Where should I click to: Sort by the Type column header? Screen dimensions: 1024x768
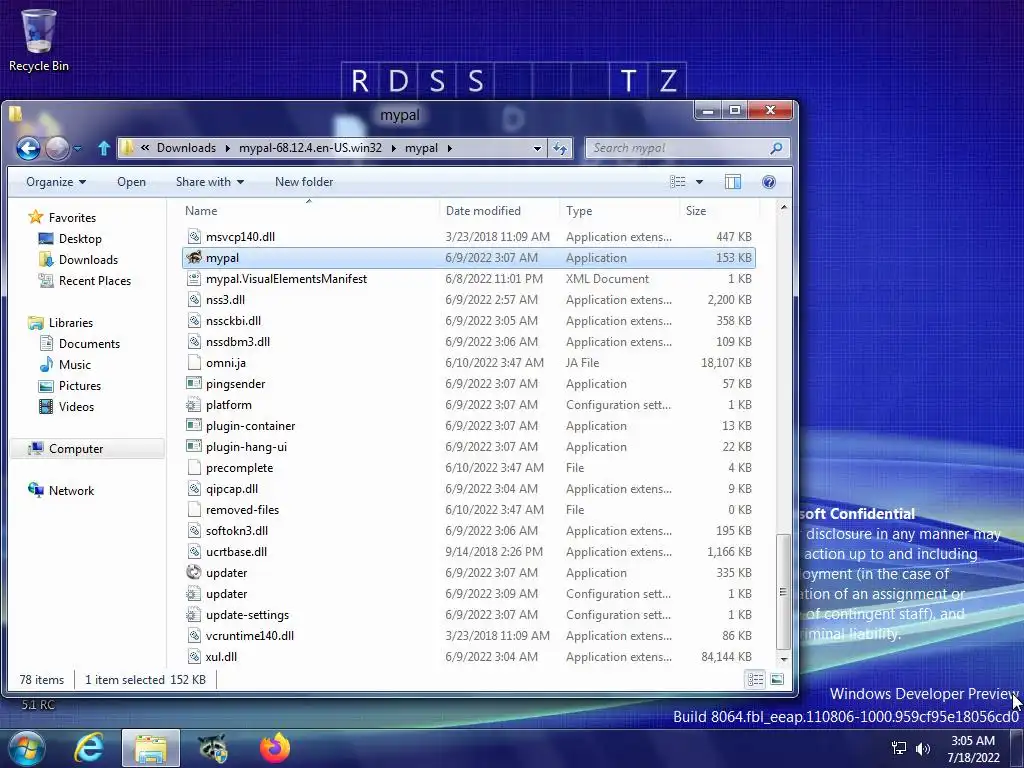coord(620,211)
